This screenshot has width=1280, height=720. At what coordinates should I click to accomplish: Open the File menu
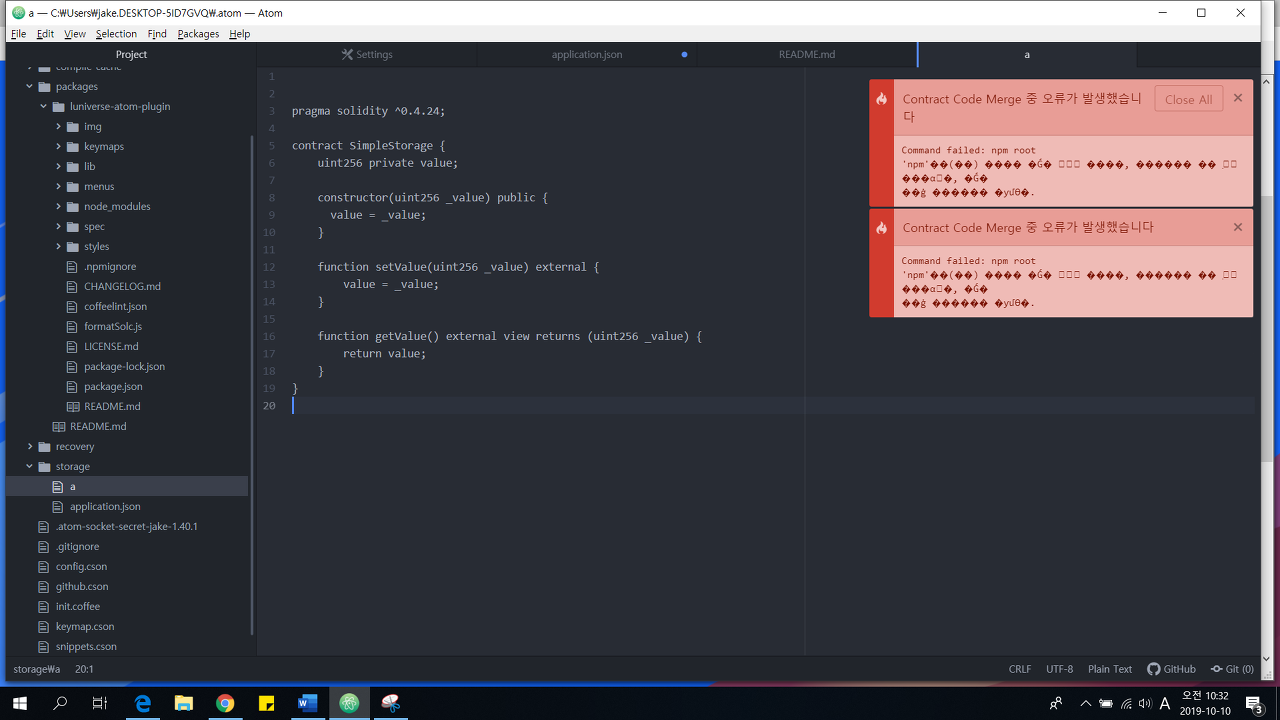pos(18,34)
